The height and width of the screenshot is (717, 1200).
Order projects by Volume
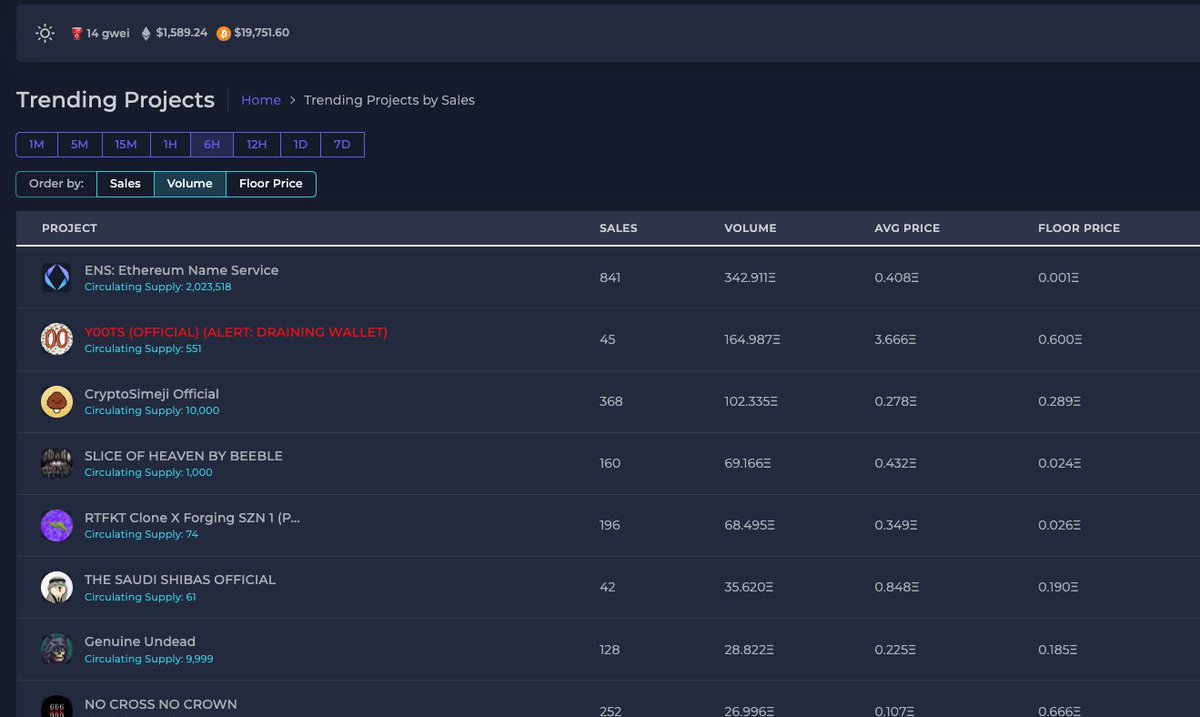(x=190, y=184)
